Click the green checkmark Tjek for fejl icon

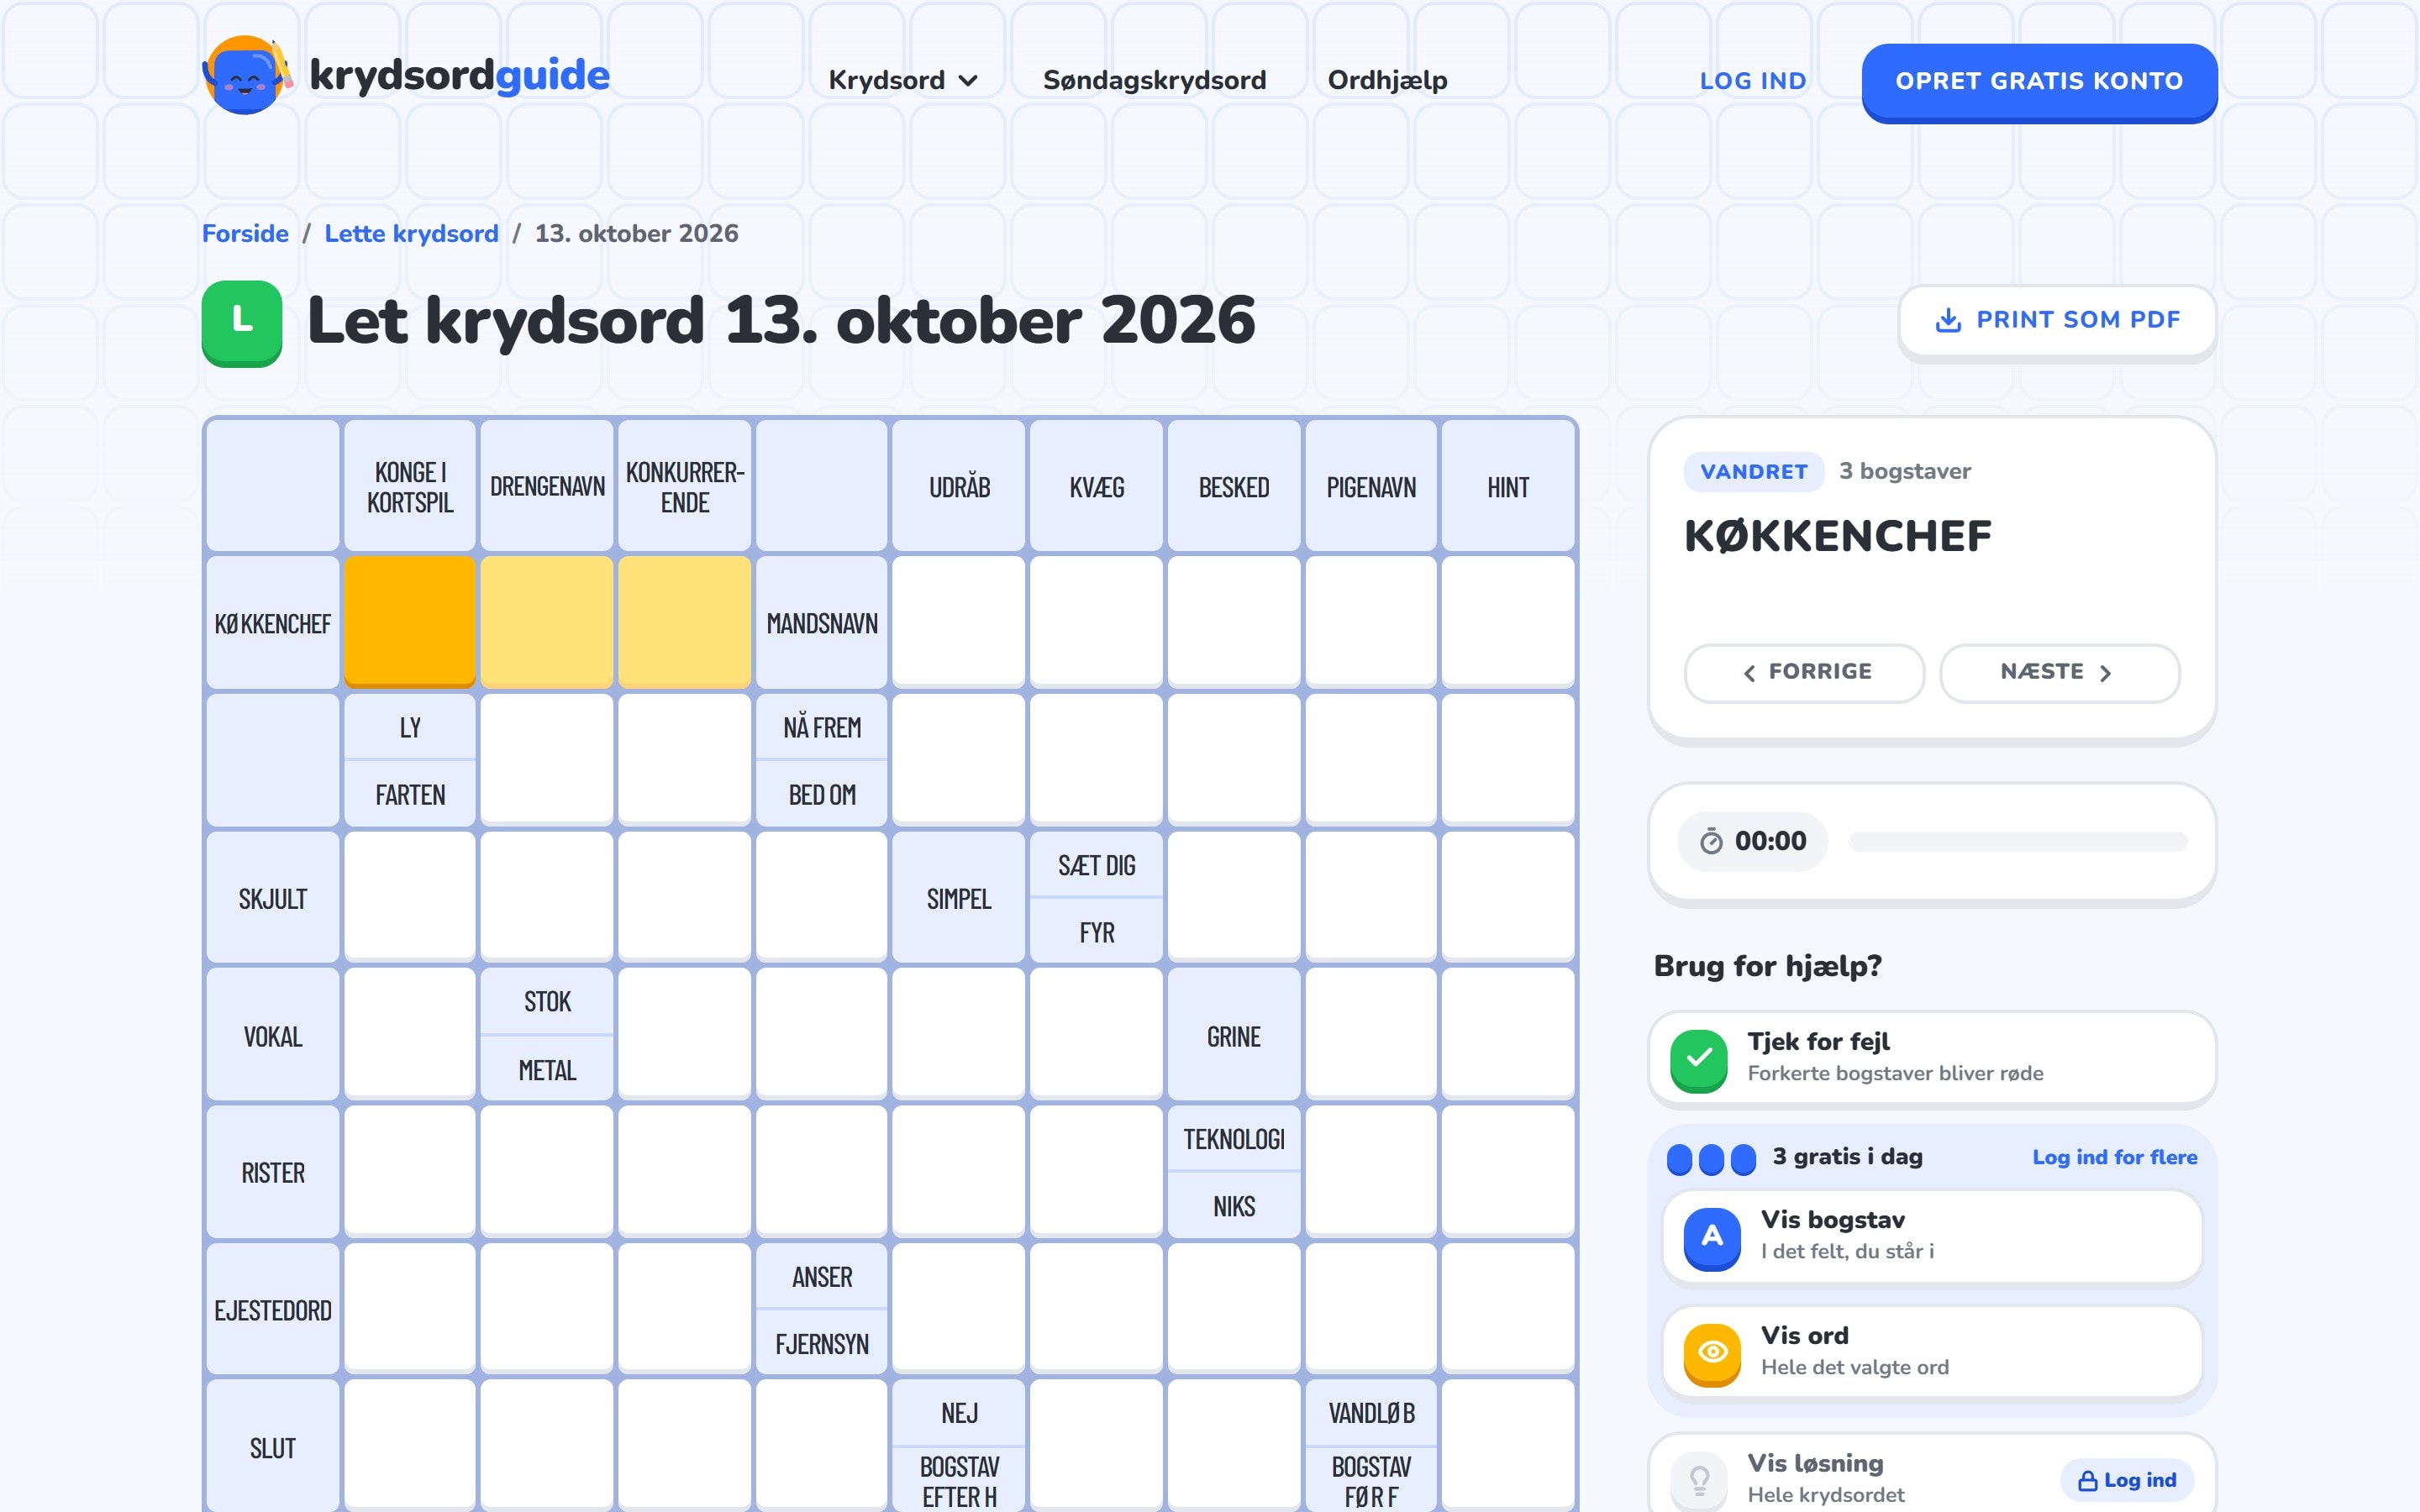pyautogui.click(x=1698, y=1060)
